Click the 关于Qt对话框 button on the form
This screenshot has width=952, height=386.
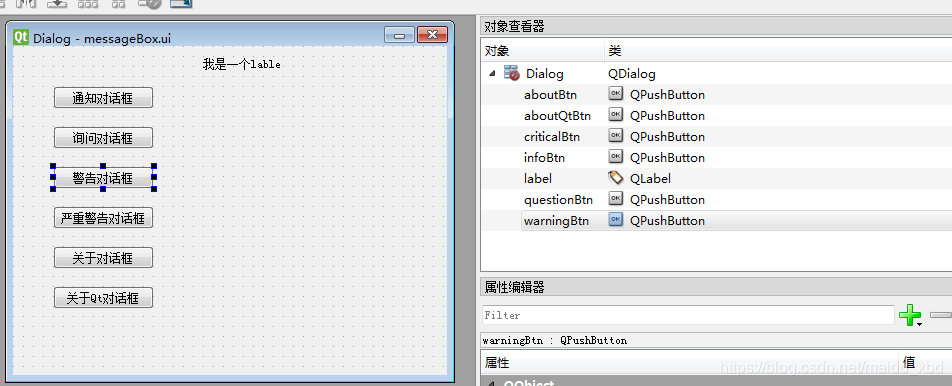(x=103, y=298)
